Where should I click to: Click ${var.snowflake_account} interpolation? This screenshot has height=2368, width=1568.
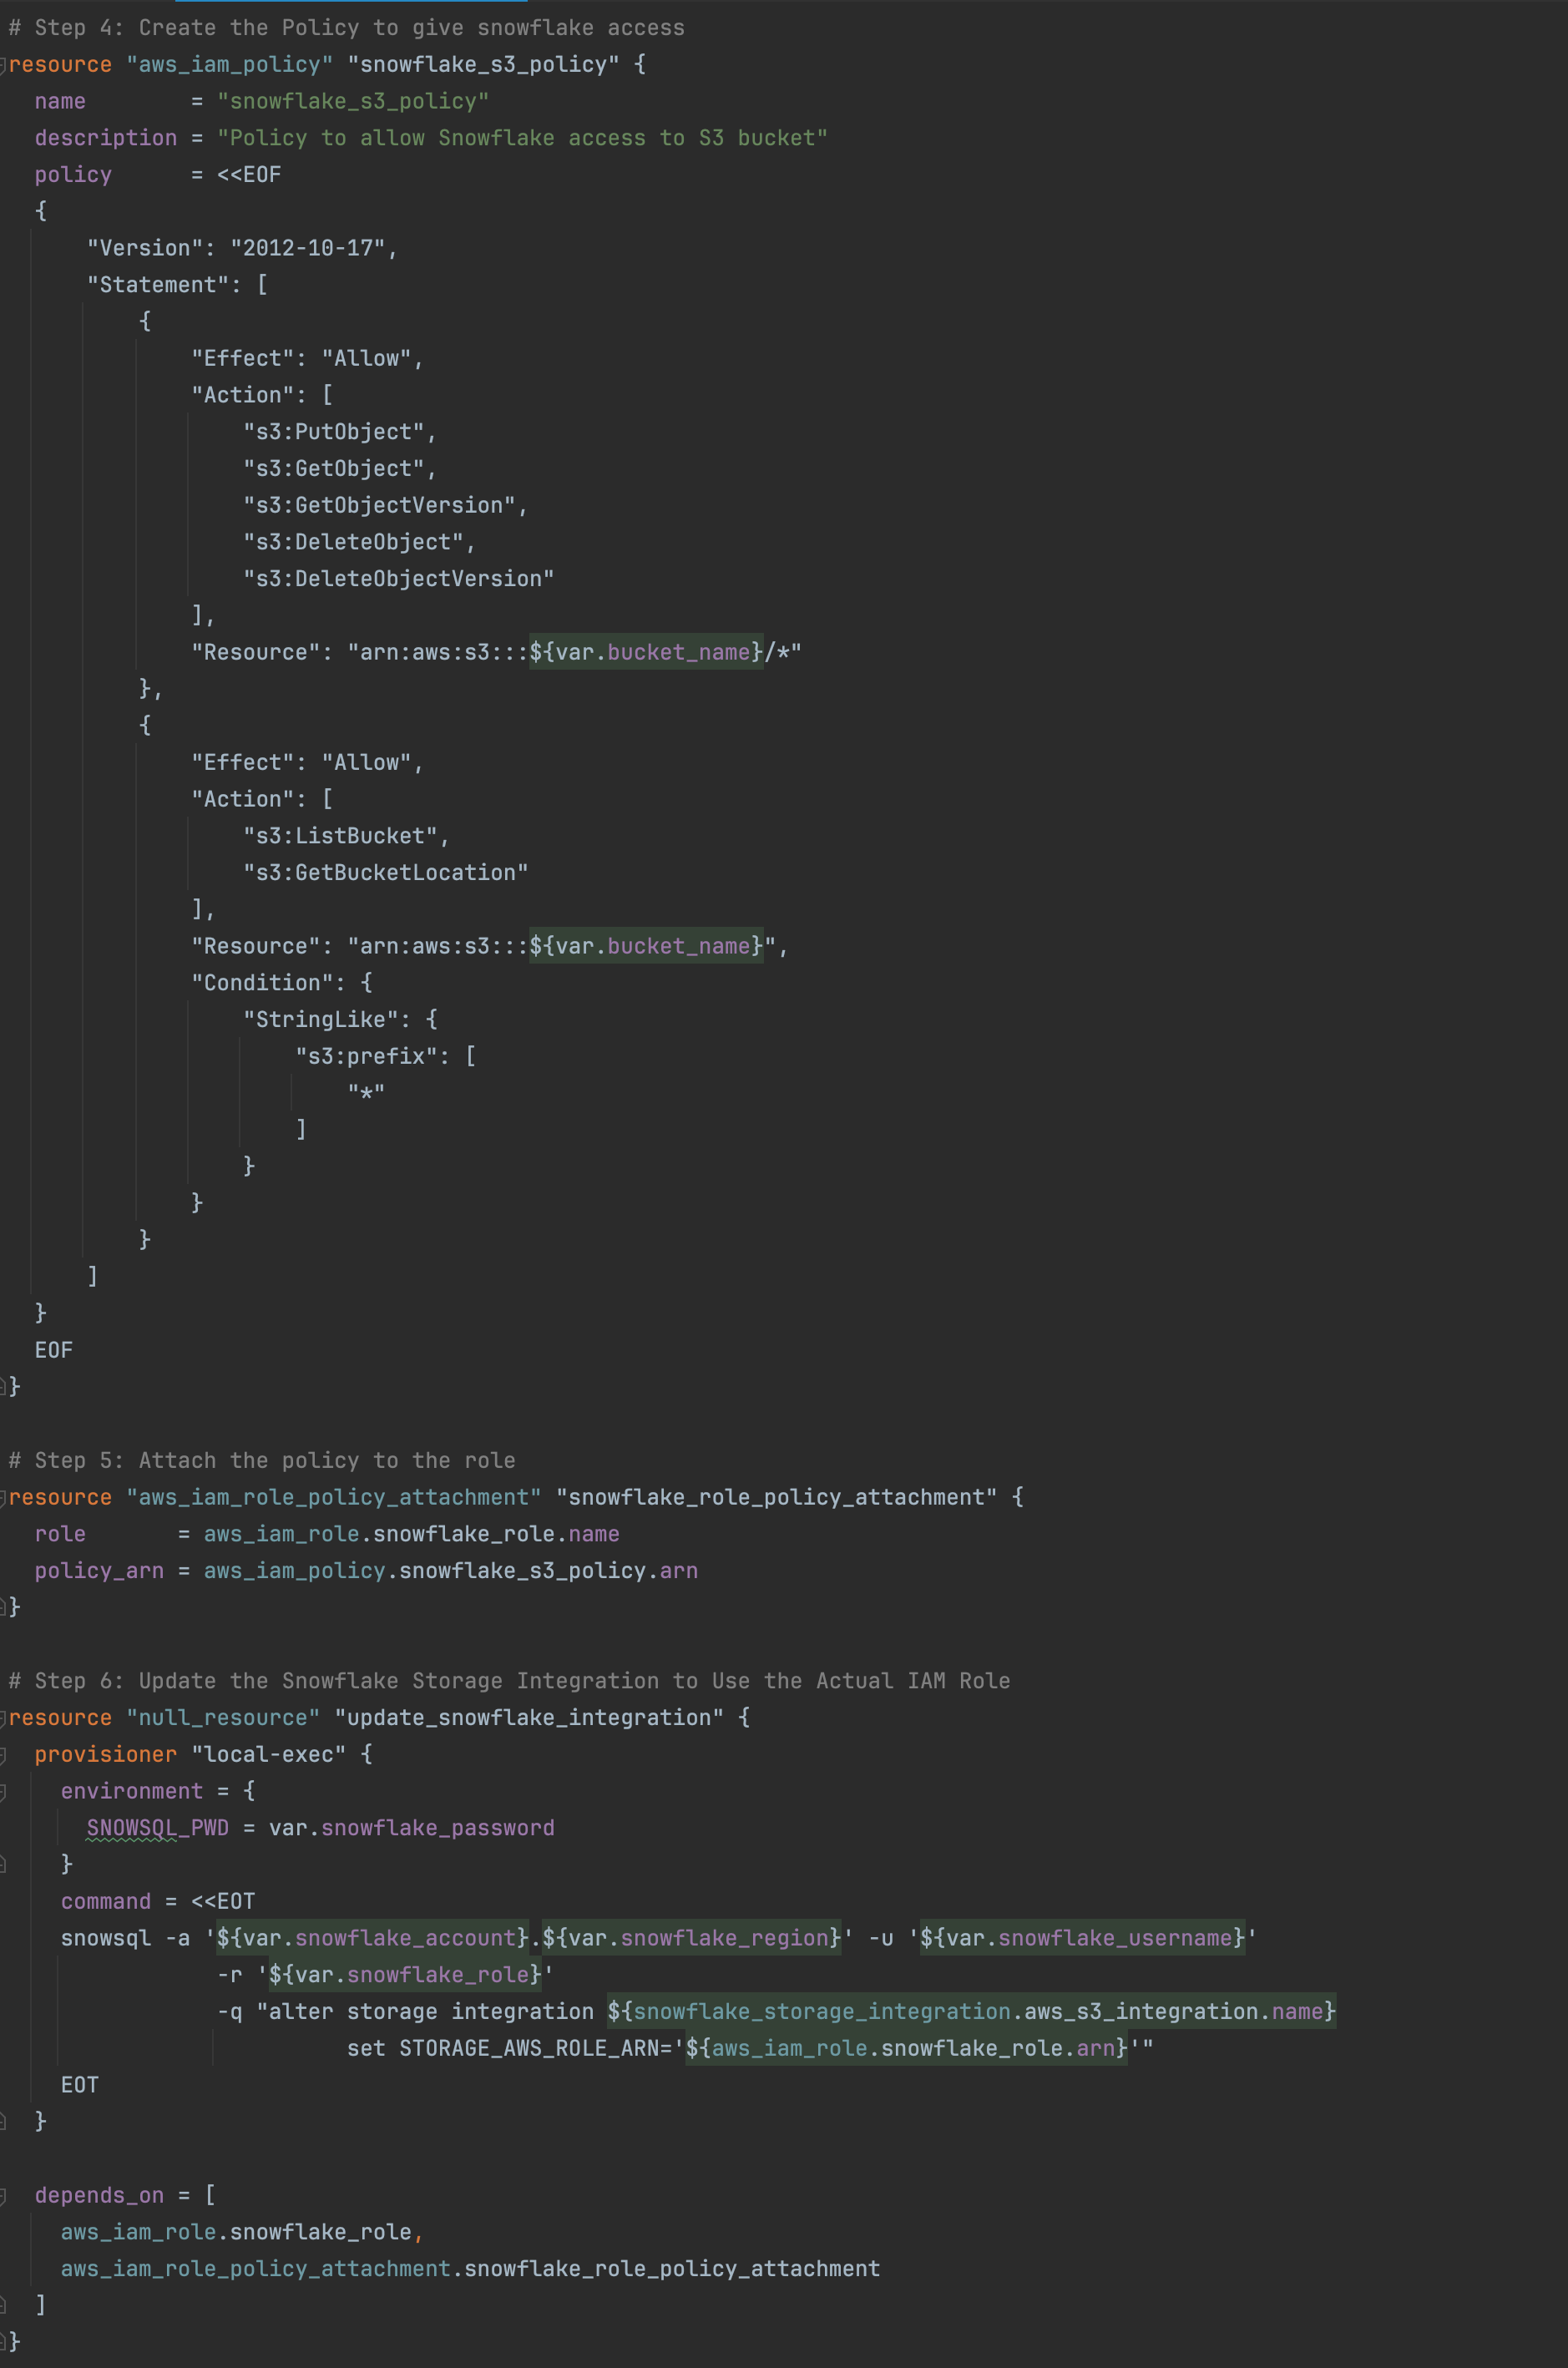[373, 1939]
